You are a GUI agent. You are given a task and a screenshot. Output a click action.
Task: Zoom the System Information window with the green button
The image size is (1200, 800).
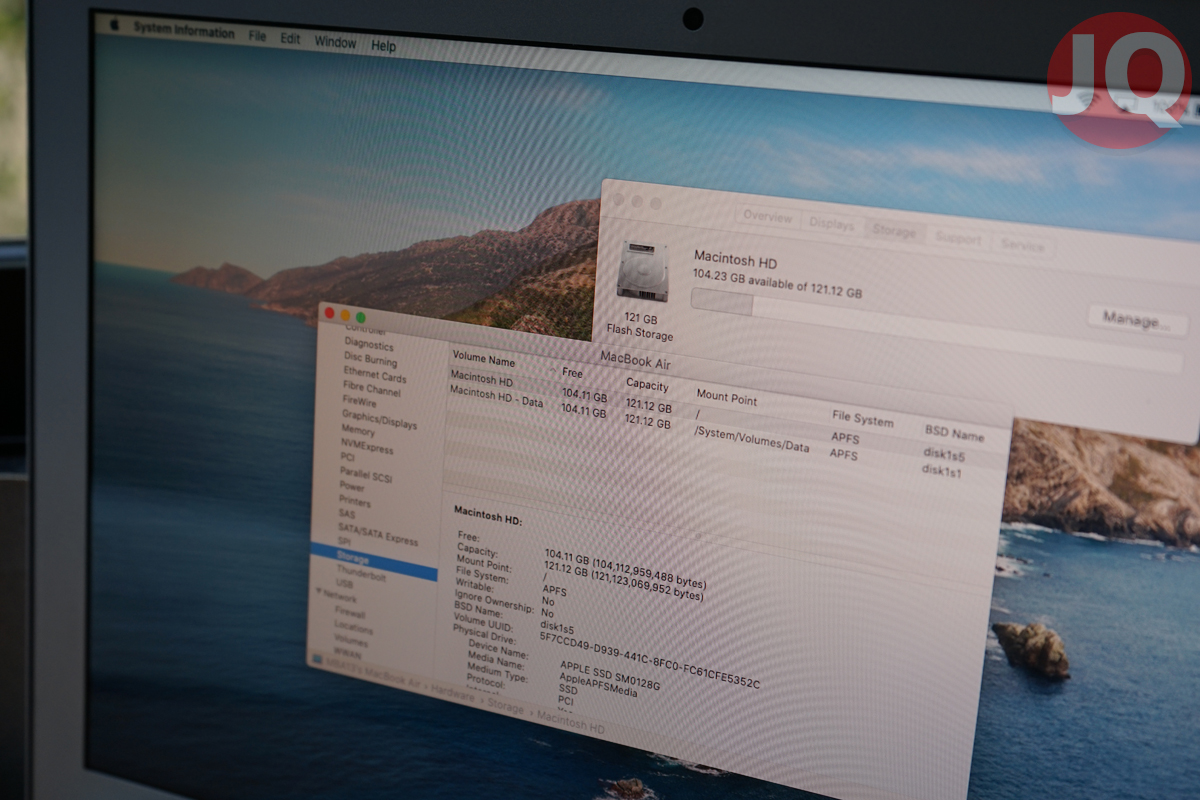click(361, 318)
